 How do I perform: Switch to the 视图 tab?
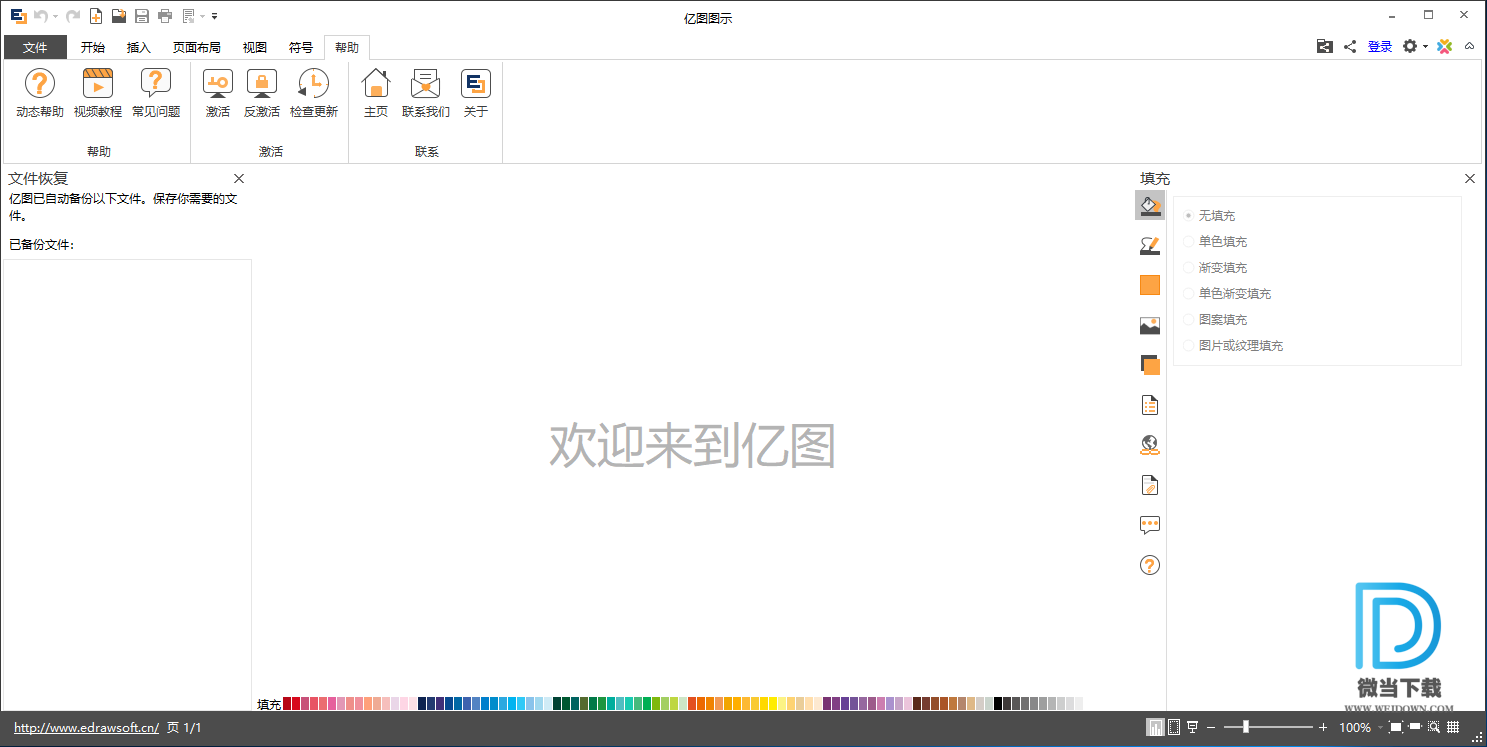click(x=255, y=47)
